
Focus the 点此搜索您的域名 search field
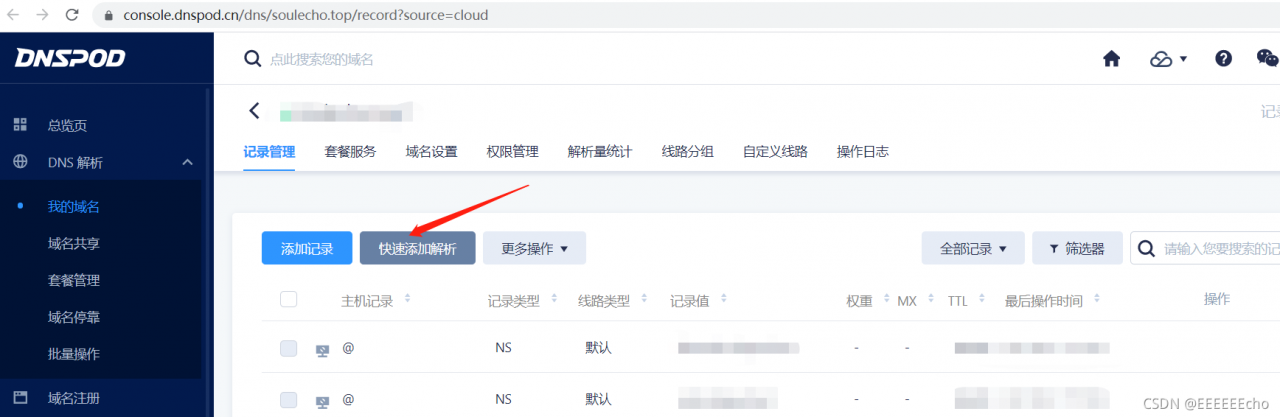tap(321, 60)
